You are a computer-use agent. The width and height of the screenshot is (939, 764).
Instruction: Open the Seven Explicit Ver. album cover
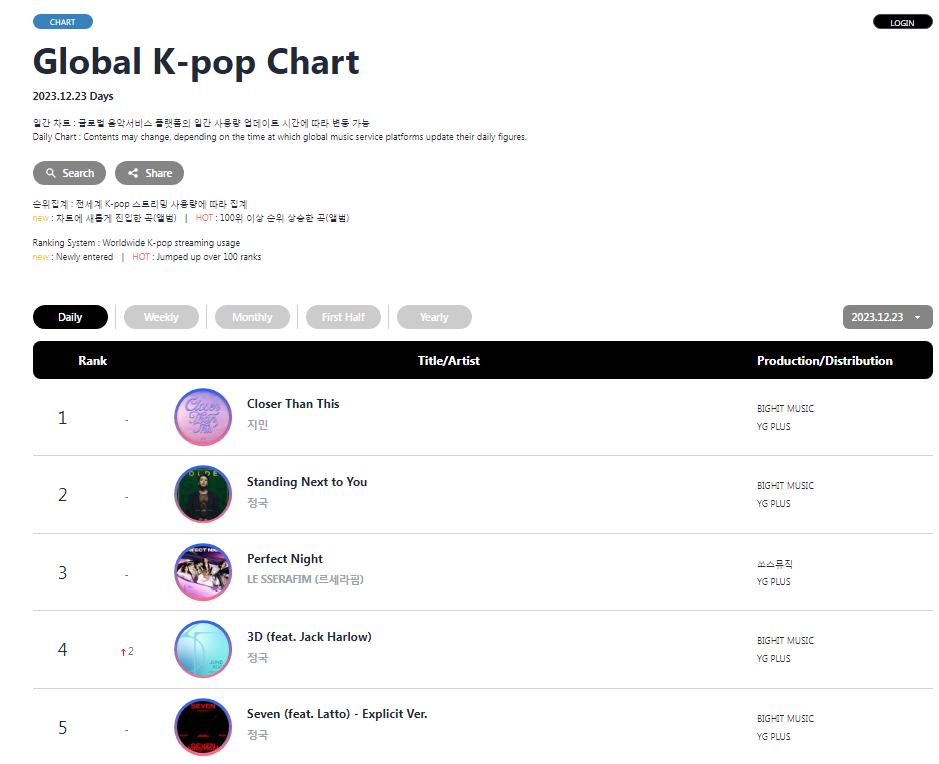pos(203,727)
